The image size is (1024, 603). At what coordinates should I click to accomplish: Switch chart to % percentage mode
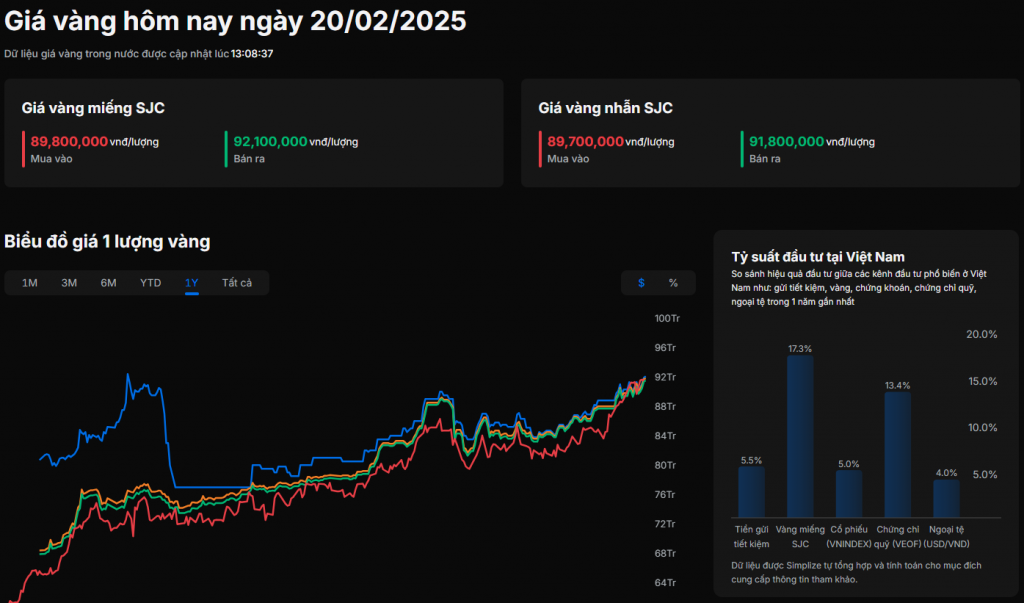[x=673, y=283]
